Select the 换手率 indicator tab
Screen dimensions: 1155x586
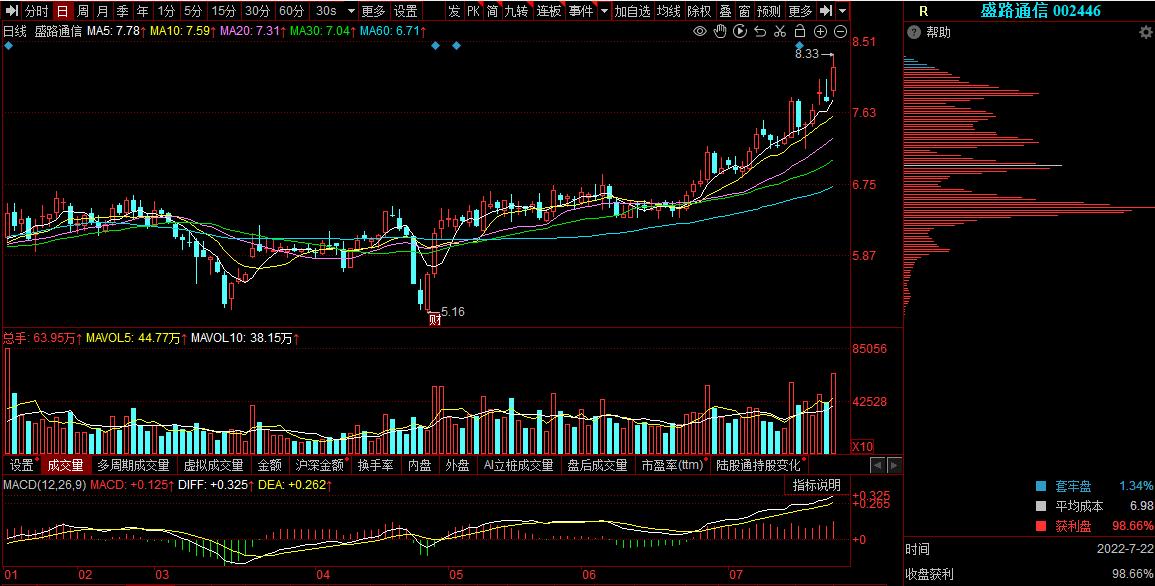tap(376, 465)
